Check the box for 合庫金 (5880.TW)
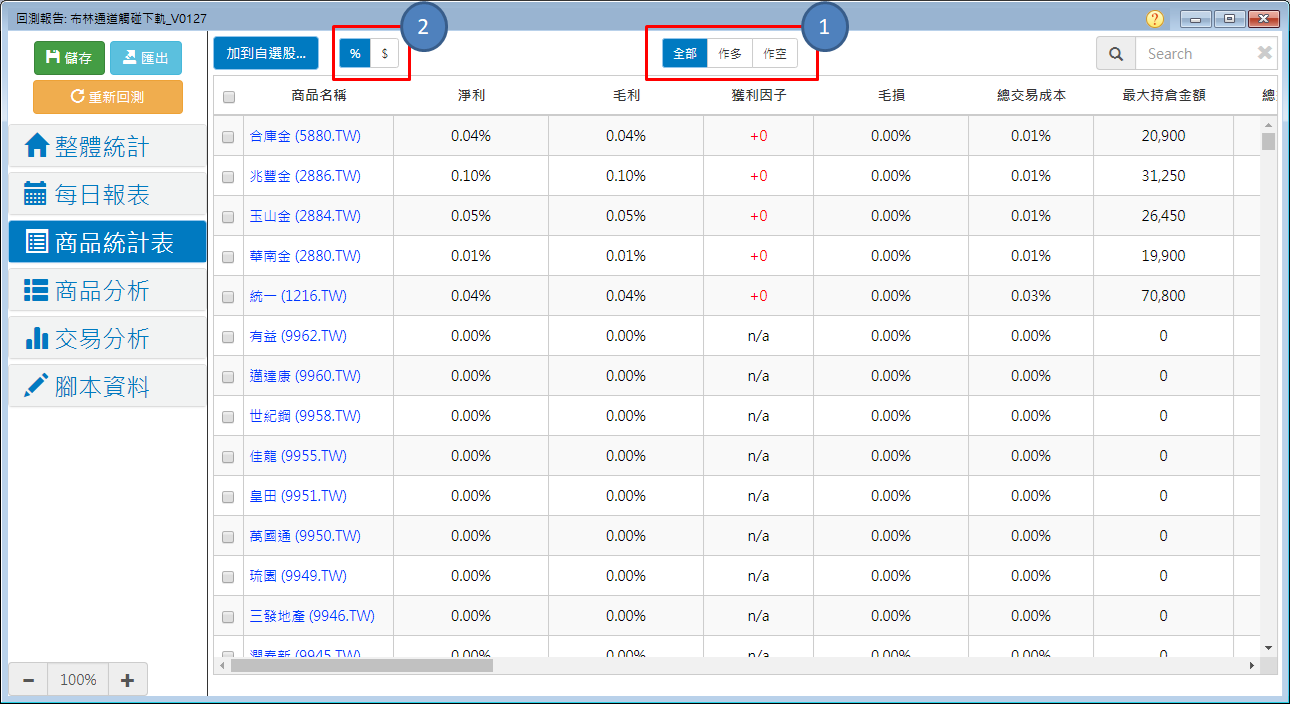The height and width of the screenshot is (704, 1290). (x=229, y=137)
